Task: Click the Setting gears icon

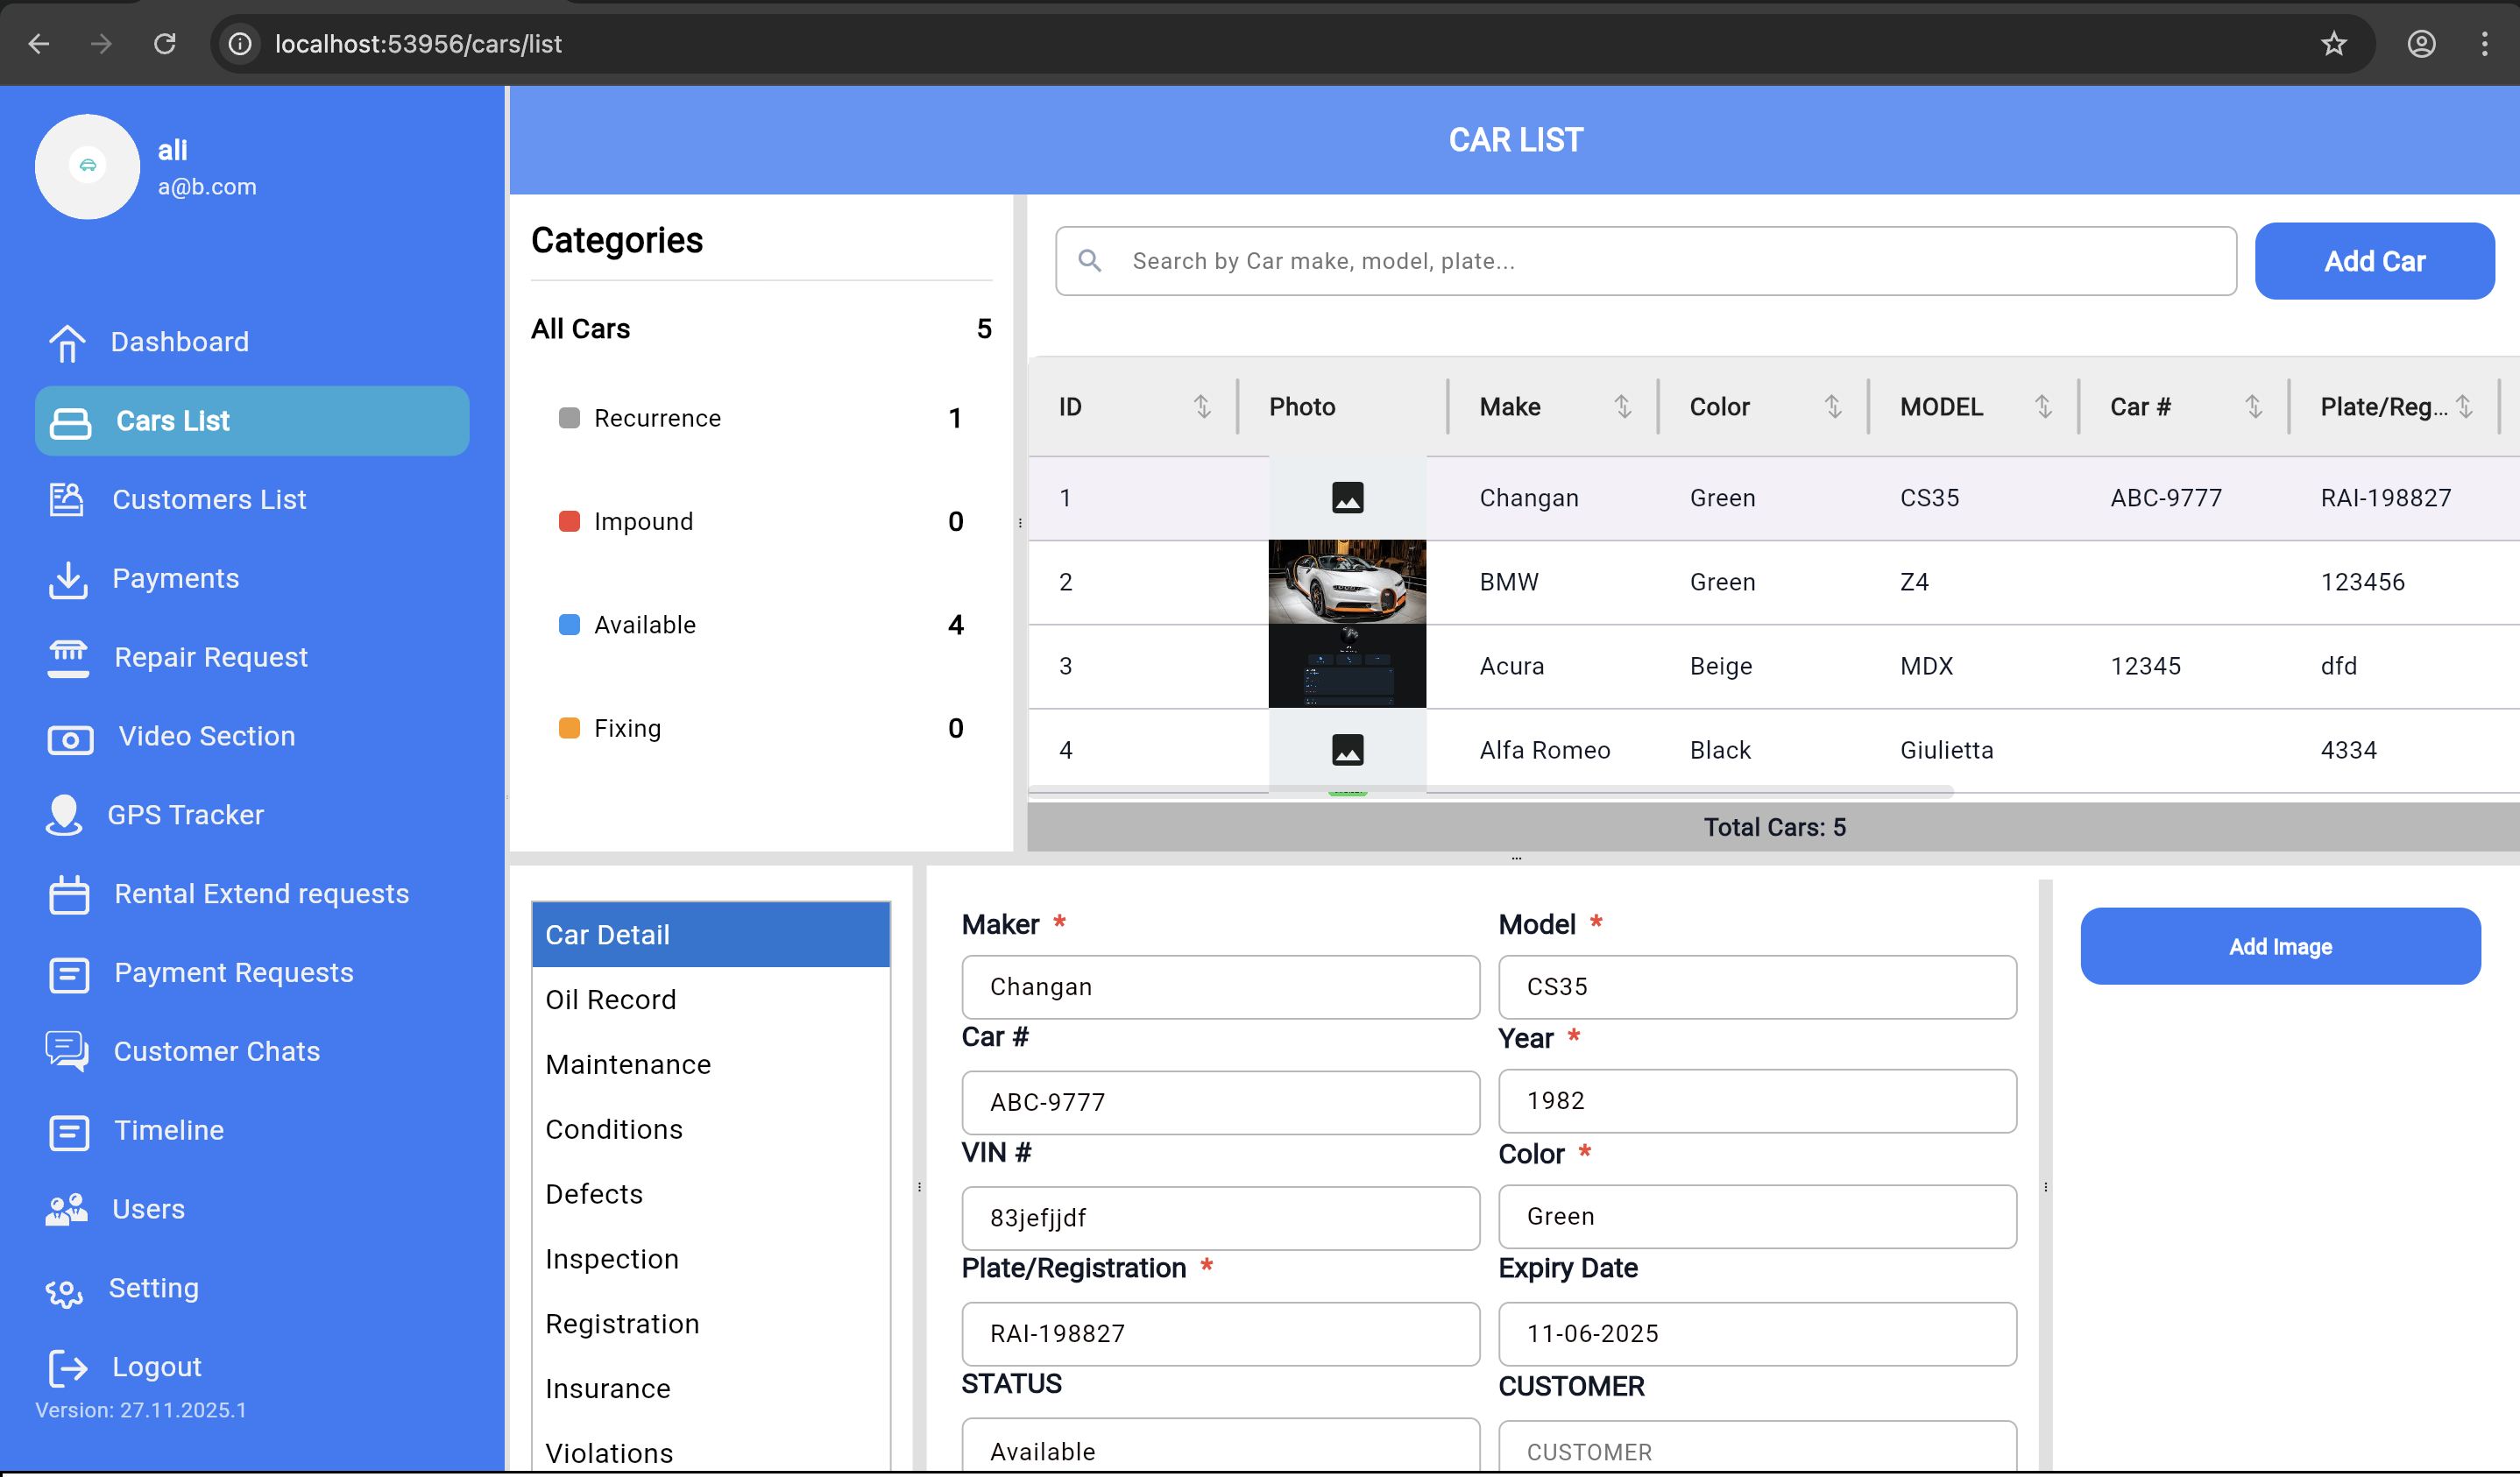Action: point(65,1290)
